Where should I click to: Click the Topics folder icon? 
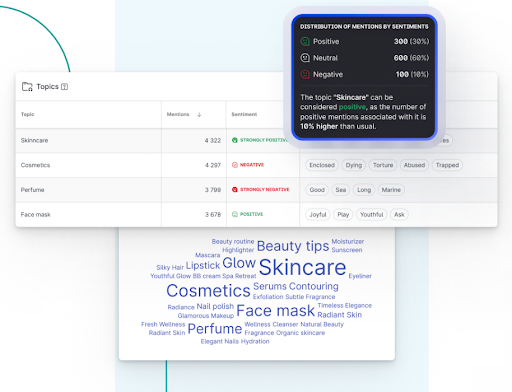[x=27, y=87]
